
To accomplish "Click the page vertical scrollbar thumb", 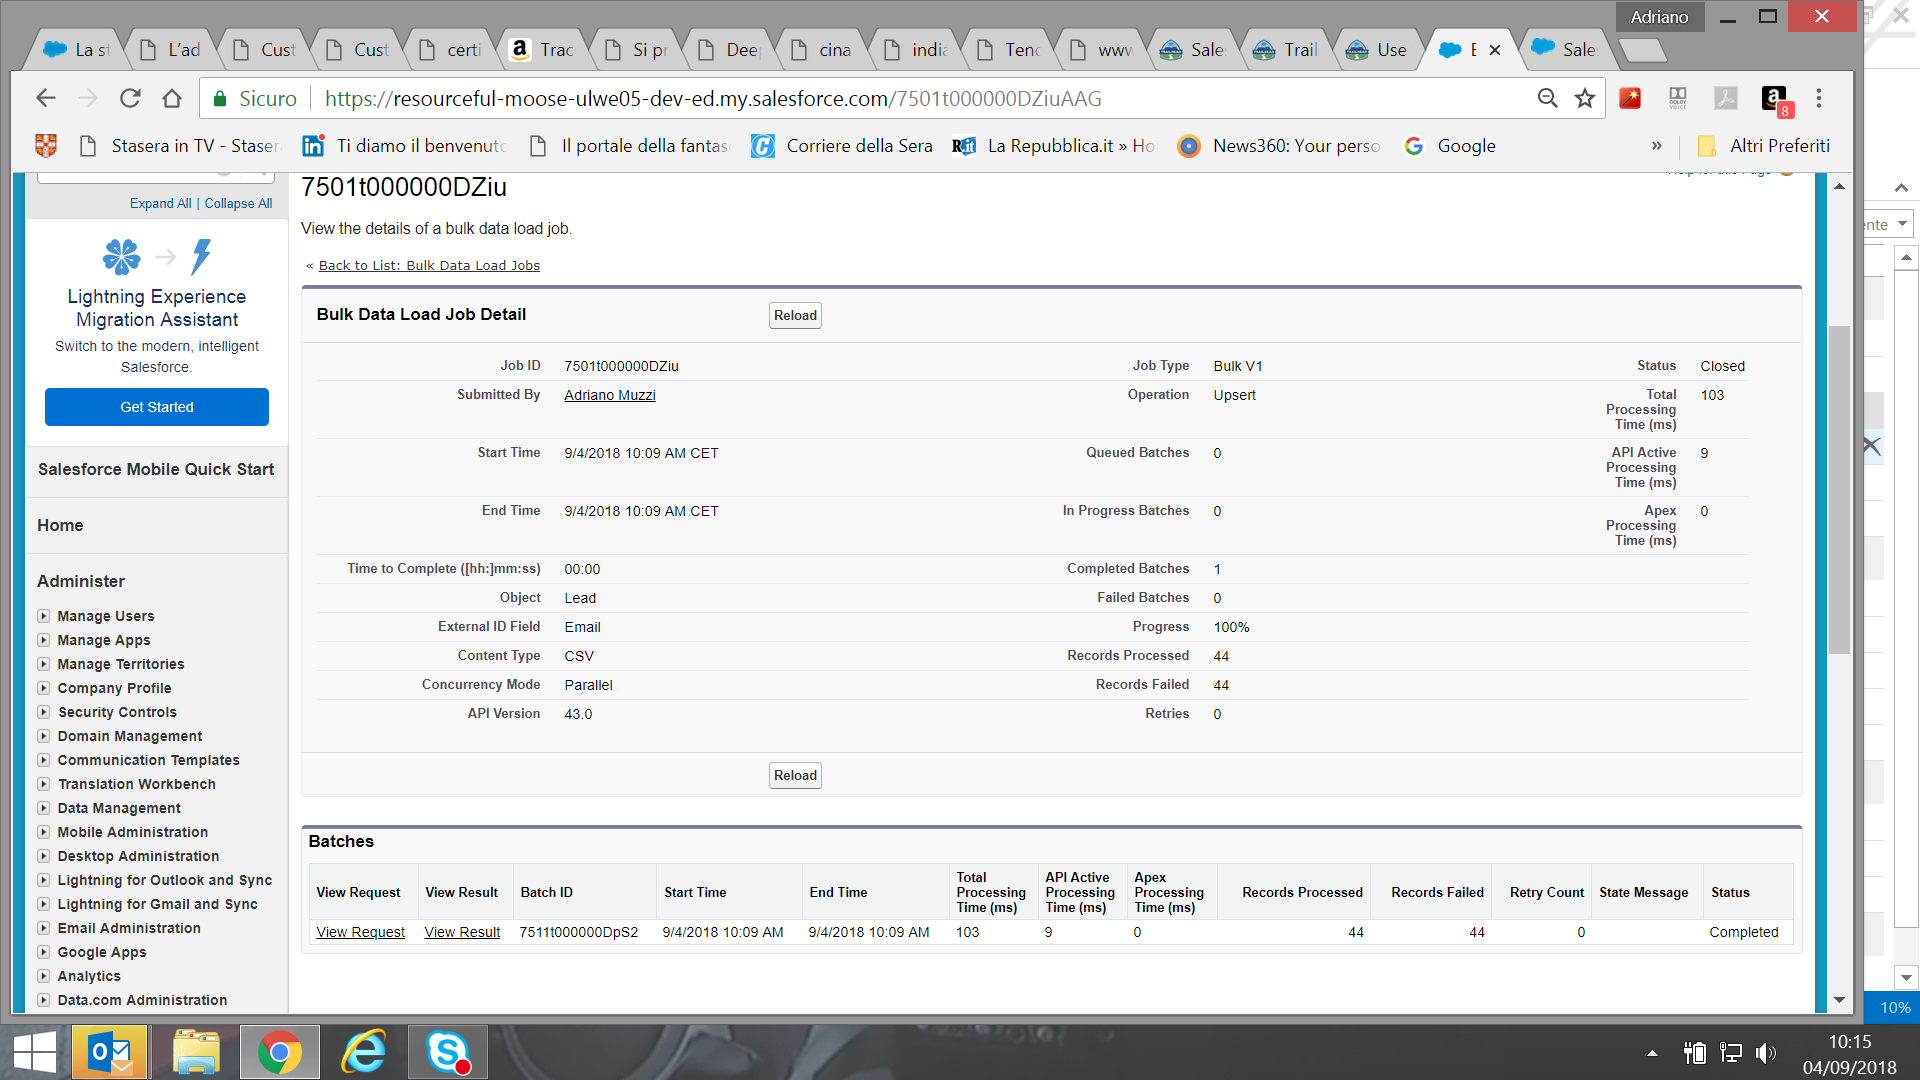I will 1839,490.
